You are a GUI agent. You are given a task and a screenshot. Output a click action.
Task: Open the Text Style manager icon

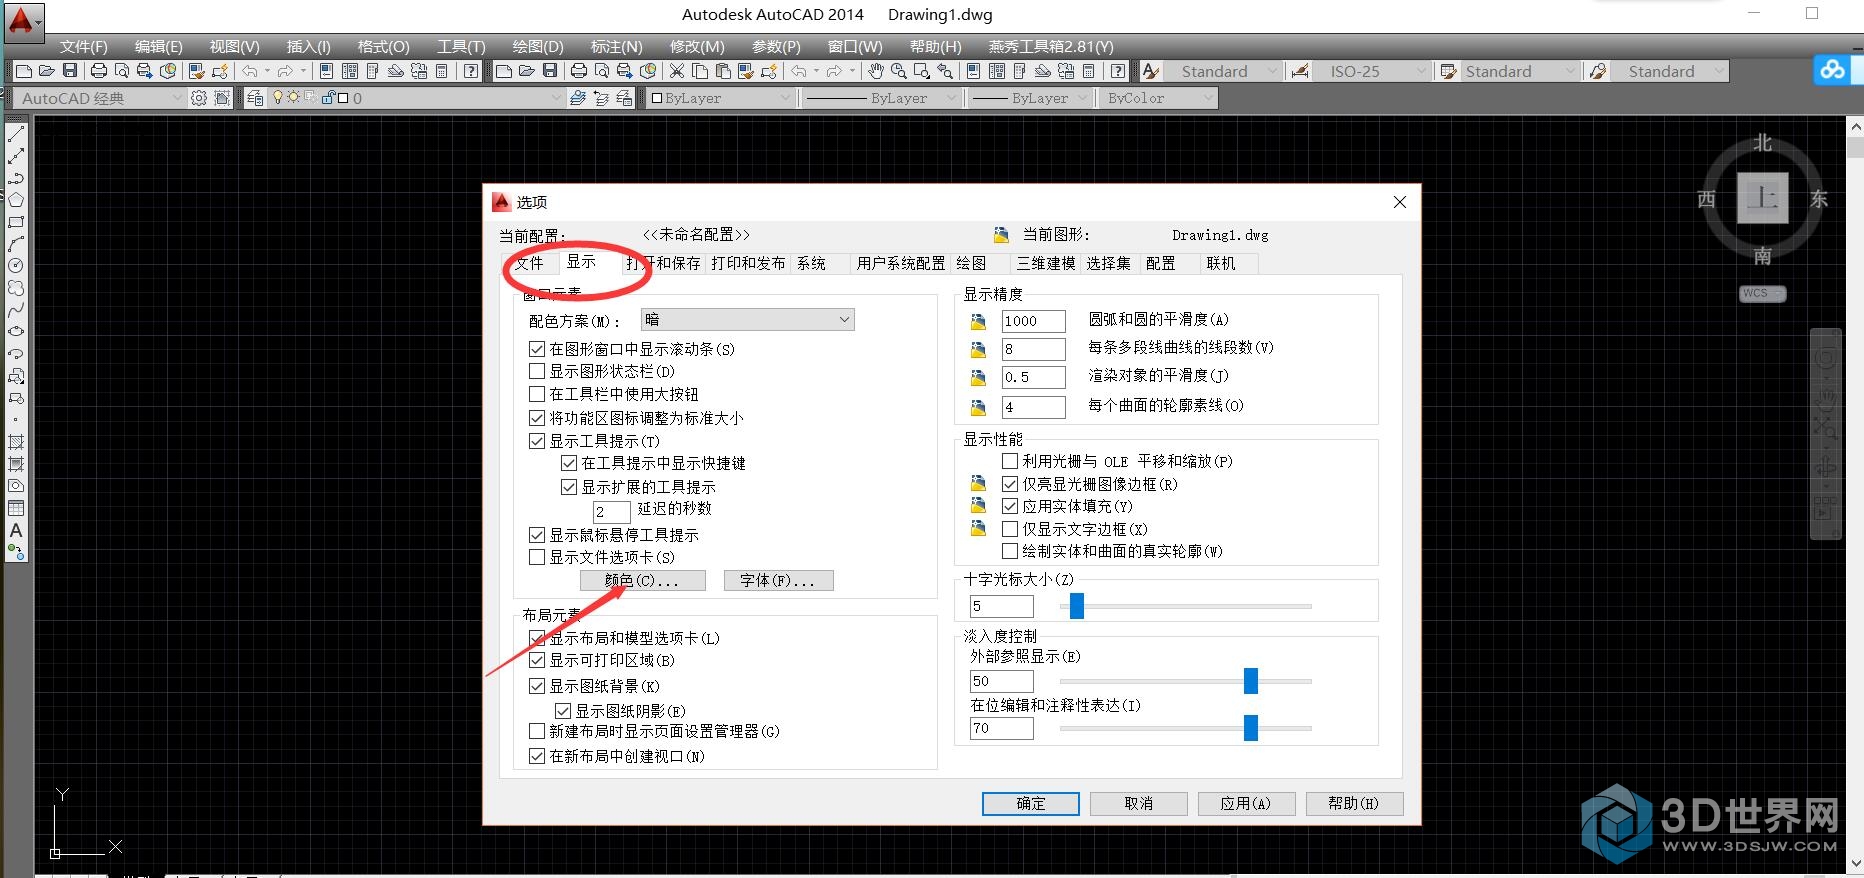click(x=1151, y=71)
